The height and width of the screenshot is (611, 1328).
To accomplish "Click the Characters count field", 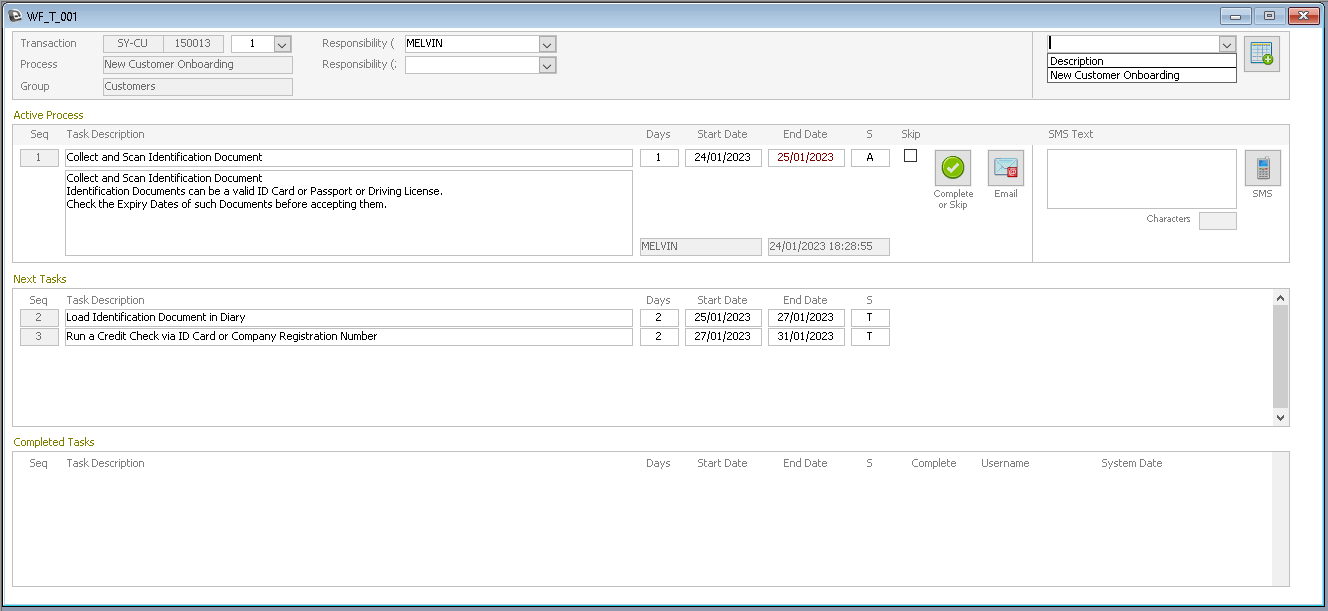I will (x=1217, y=221).
